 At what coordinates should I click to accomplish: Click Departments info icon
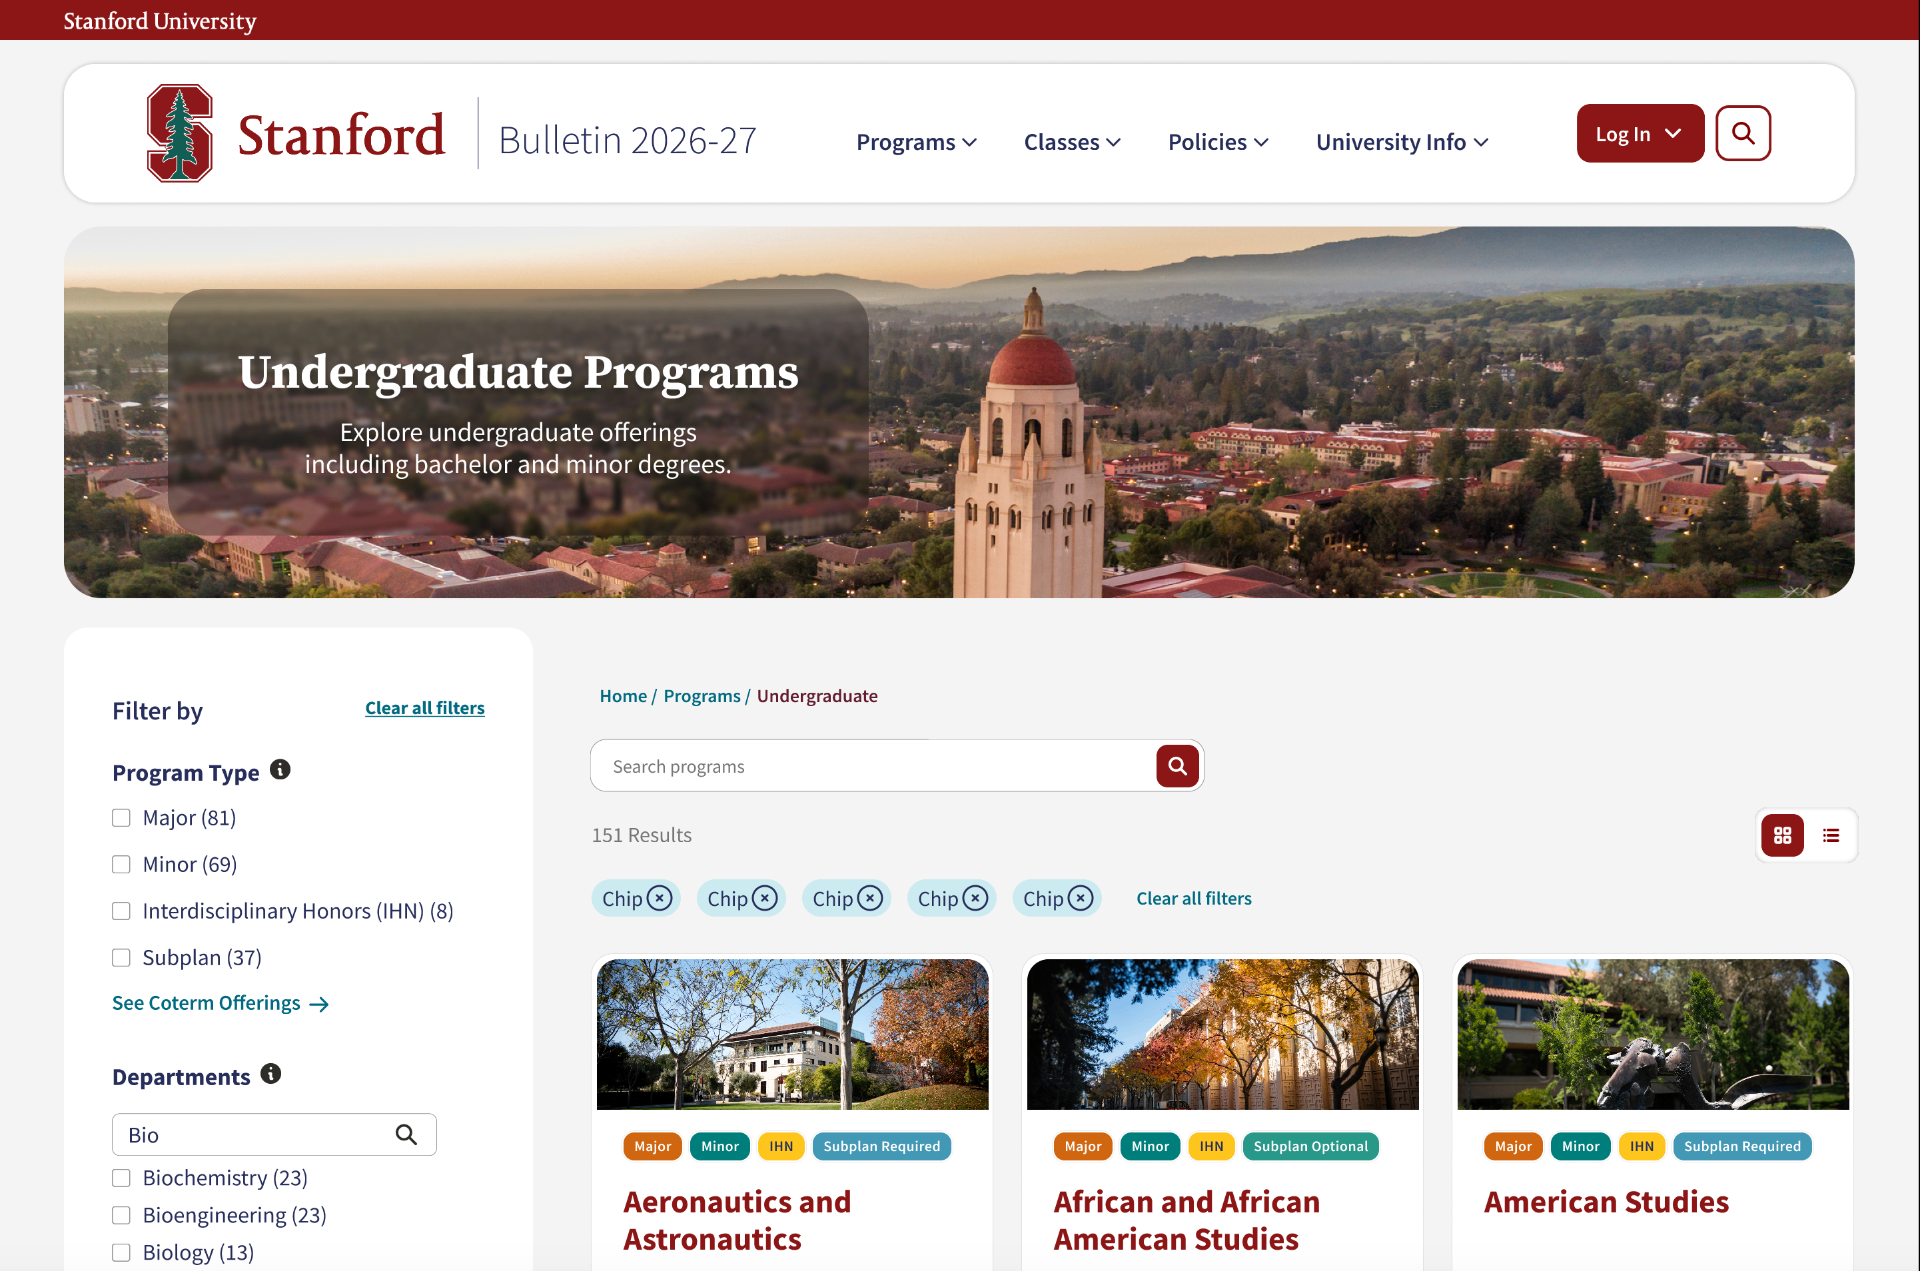(x=271, y=1074)
